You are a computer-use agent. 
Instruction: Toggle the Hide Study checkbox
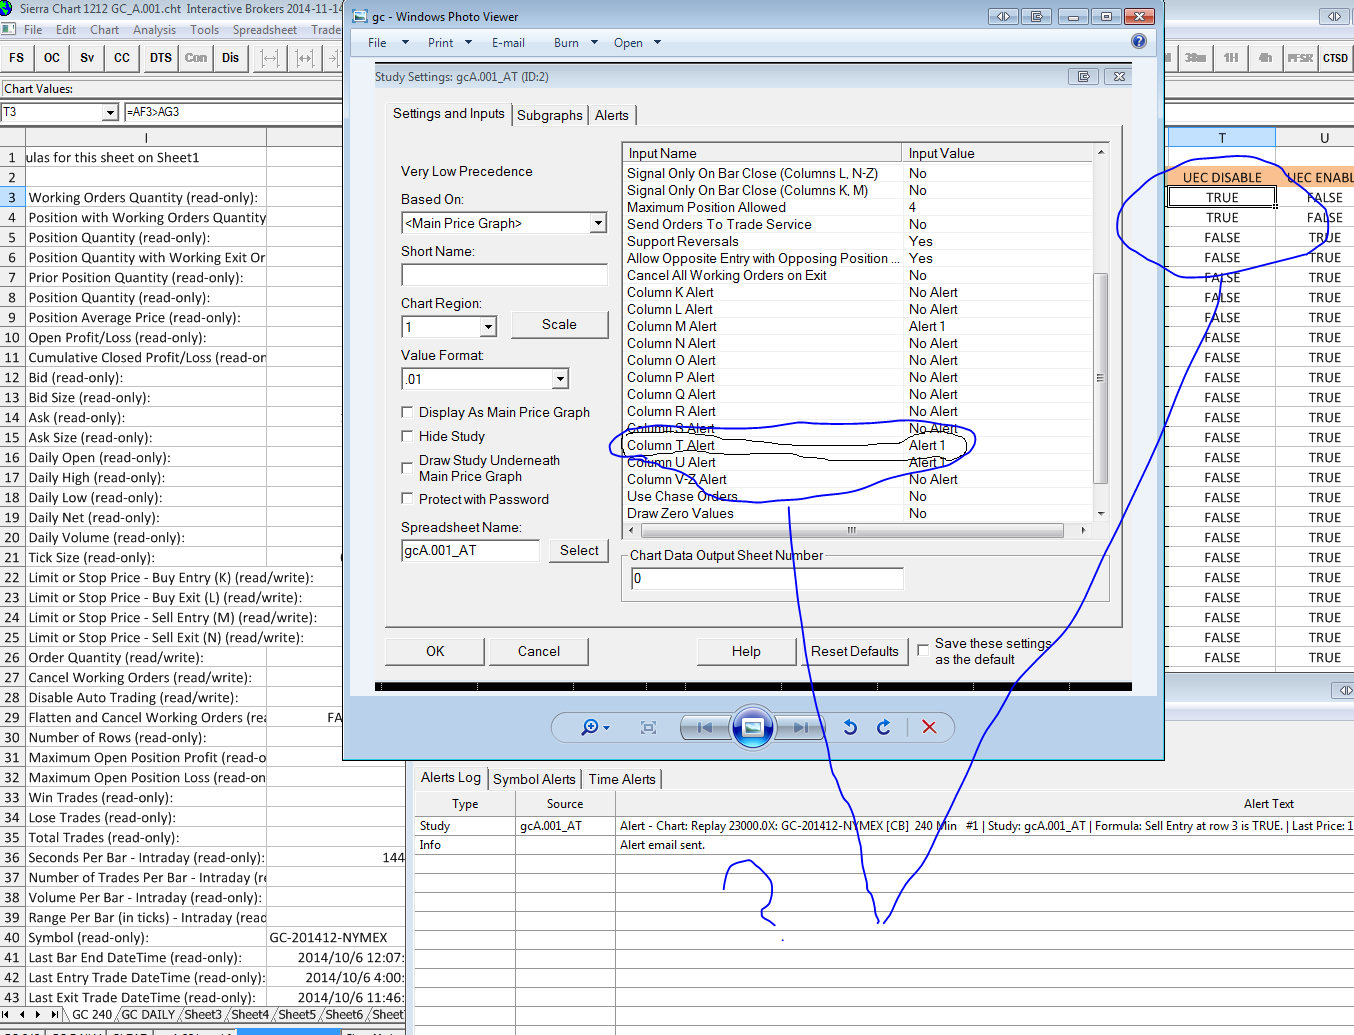407,436
